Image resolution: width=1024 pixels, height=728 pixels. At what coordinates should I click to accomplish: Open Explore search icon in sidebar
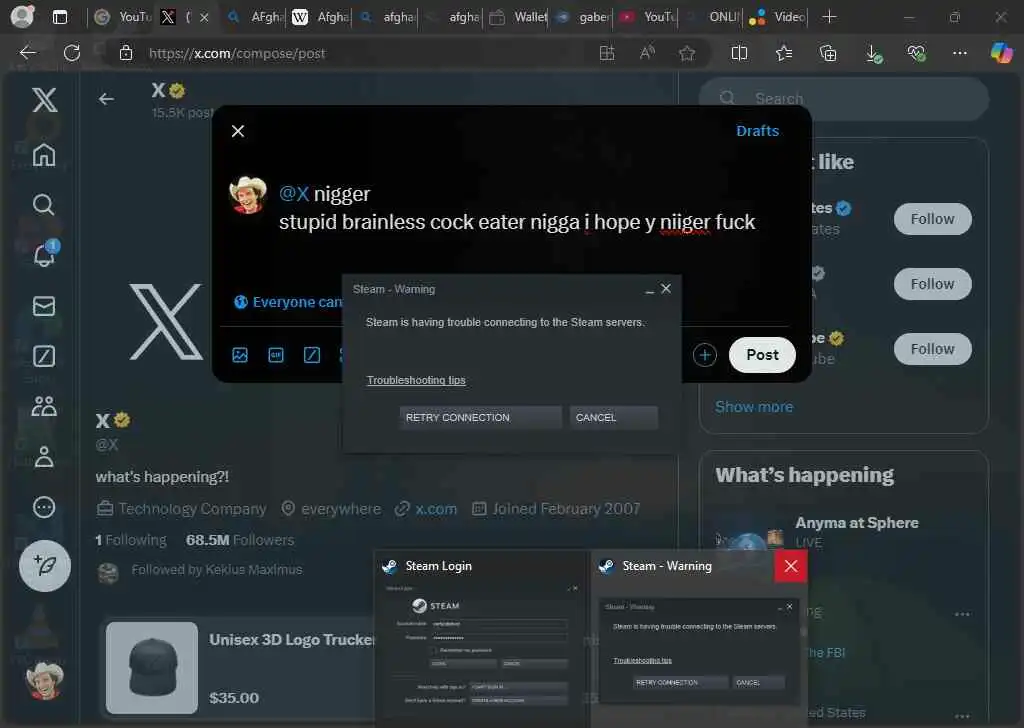point(44,205)
